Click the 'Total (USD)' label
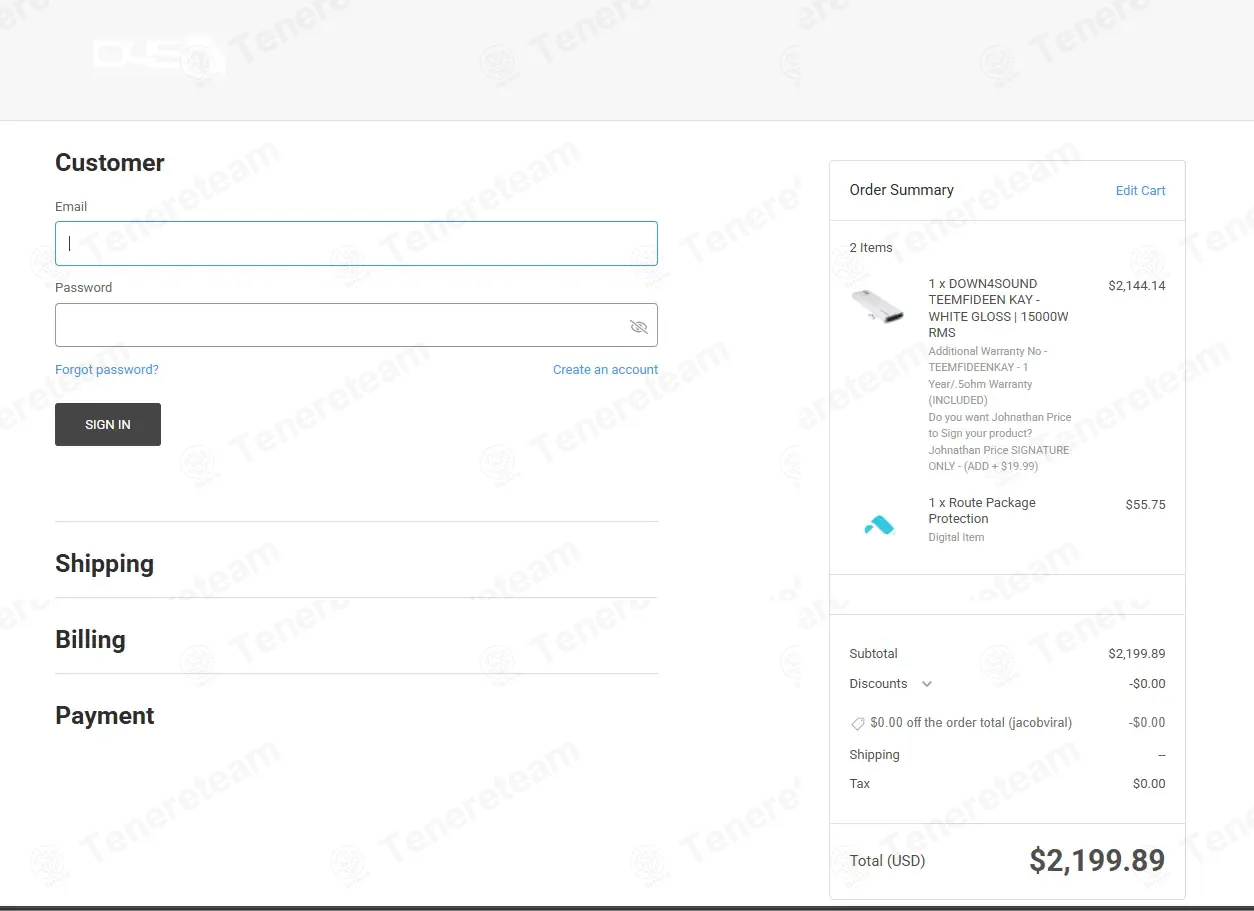The height and width of the screenshot is (911, 1254). point(887,861)
